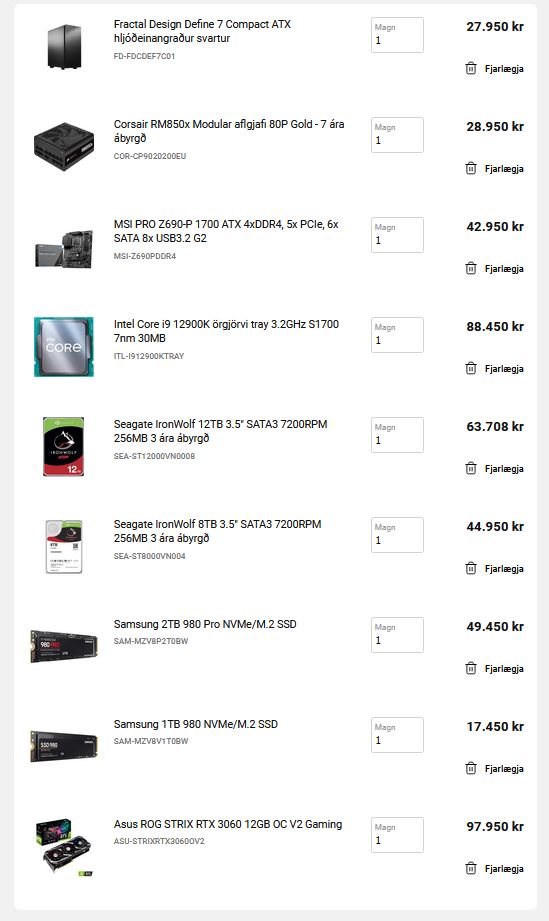Select quantity box of Corsair RM850x
Image resolution: width=549 pixels, height=921 pixels.
point(397,135)
